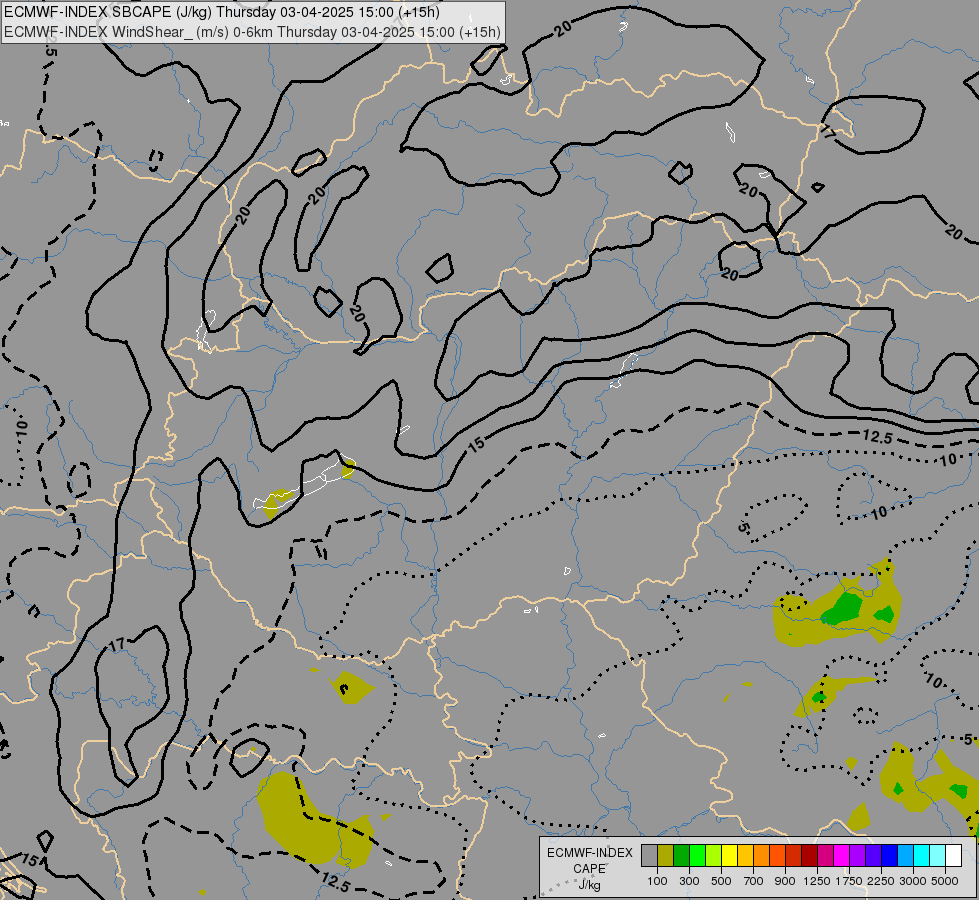Click the legend value 900
Screen dimensions: 979x900
tap(785, 881)
